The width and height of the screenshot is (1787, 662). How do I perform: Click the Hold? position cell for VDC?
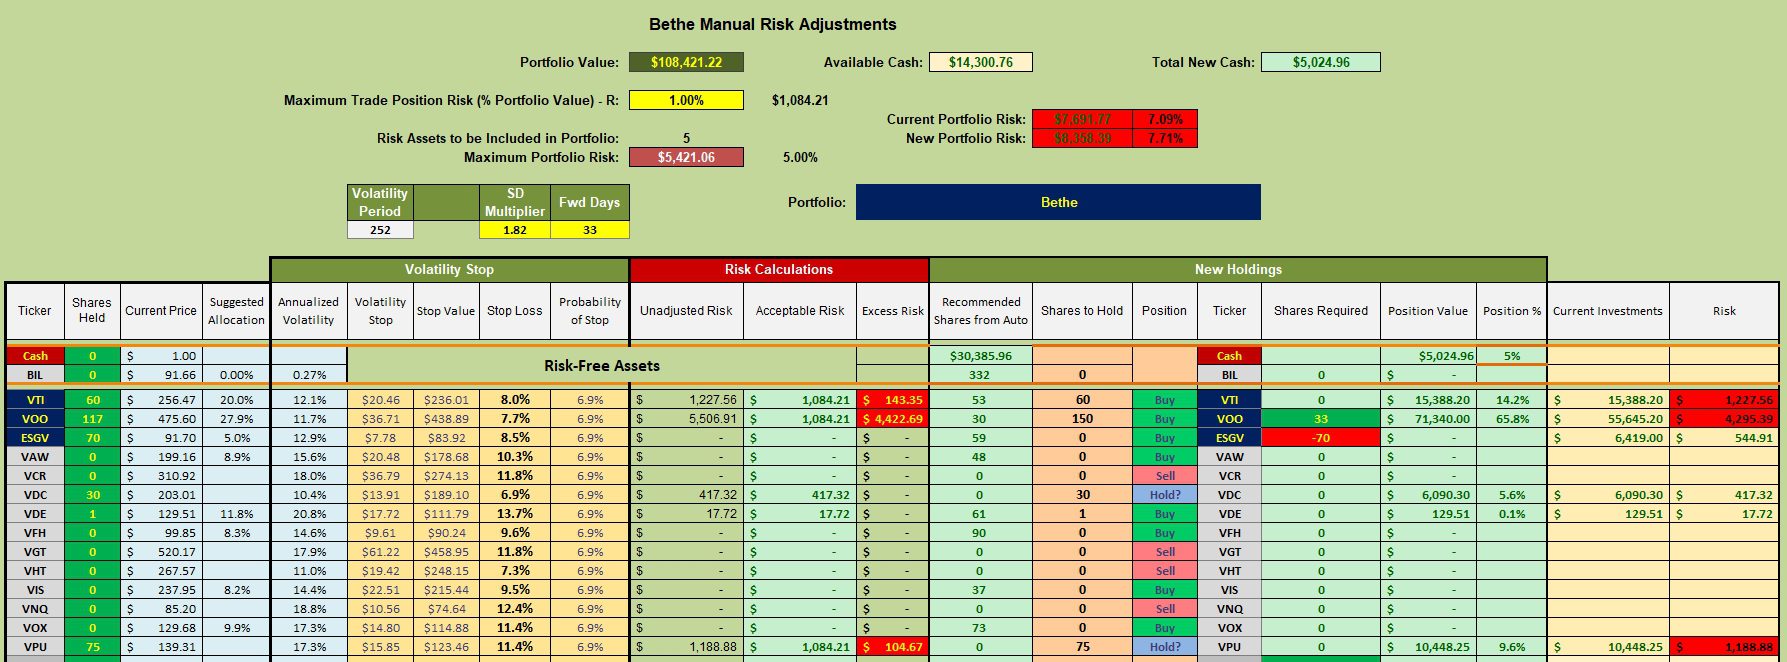tap(1165, 495)
